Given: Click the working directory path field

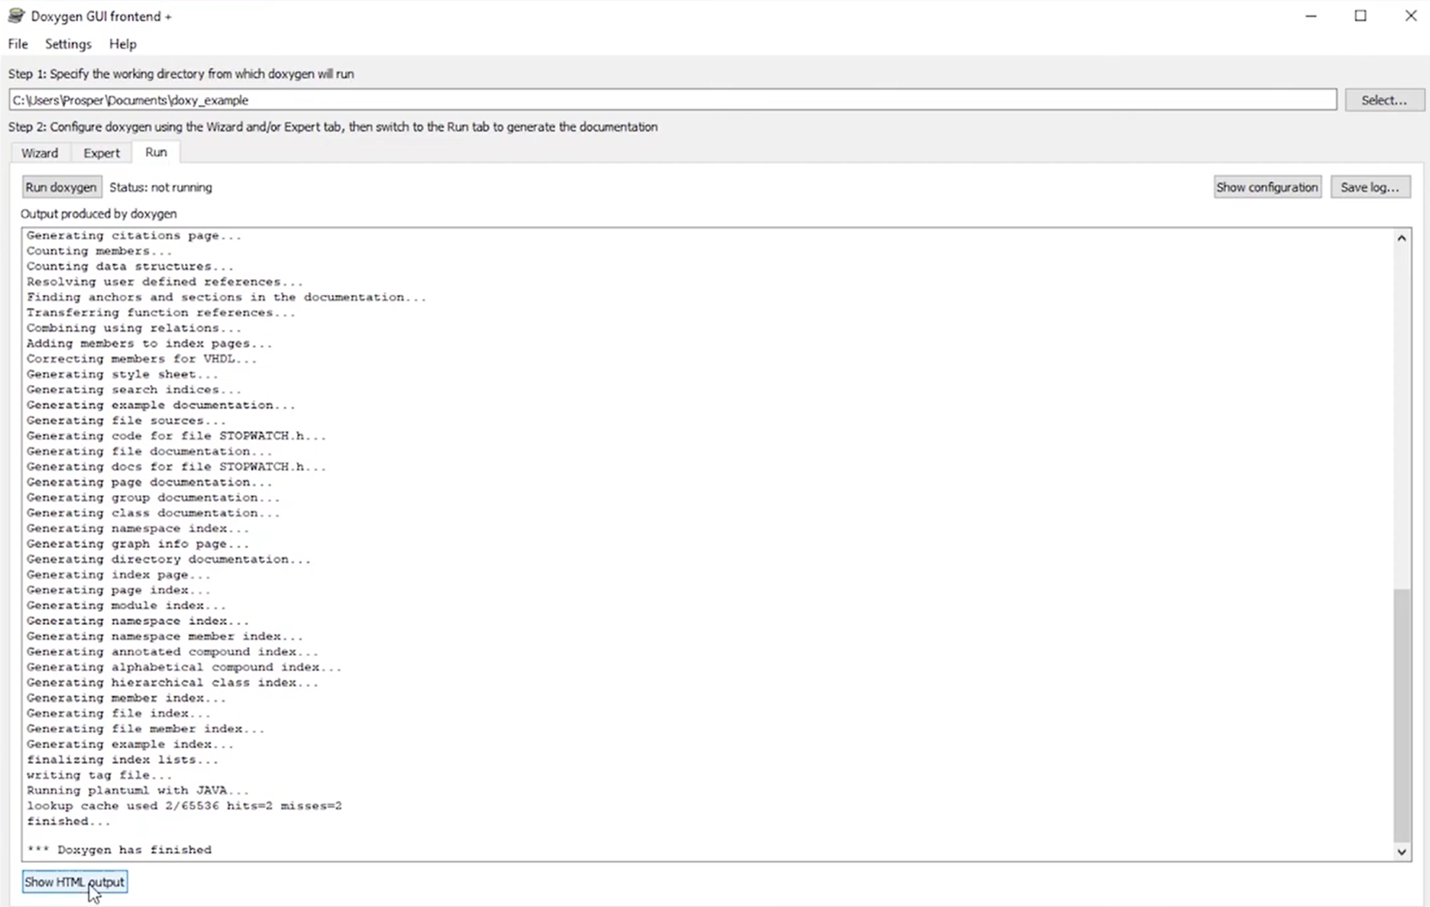Looking at the screenshot, I should pyautogui.click(x=672, y=100).
